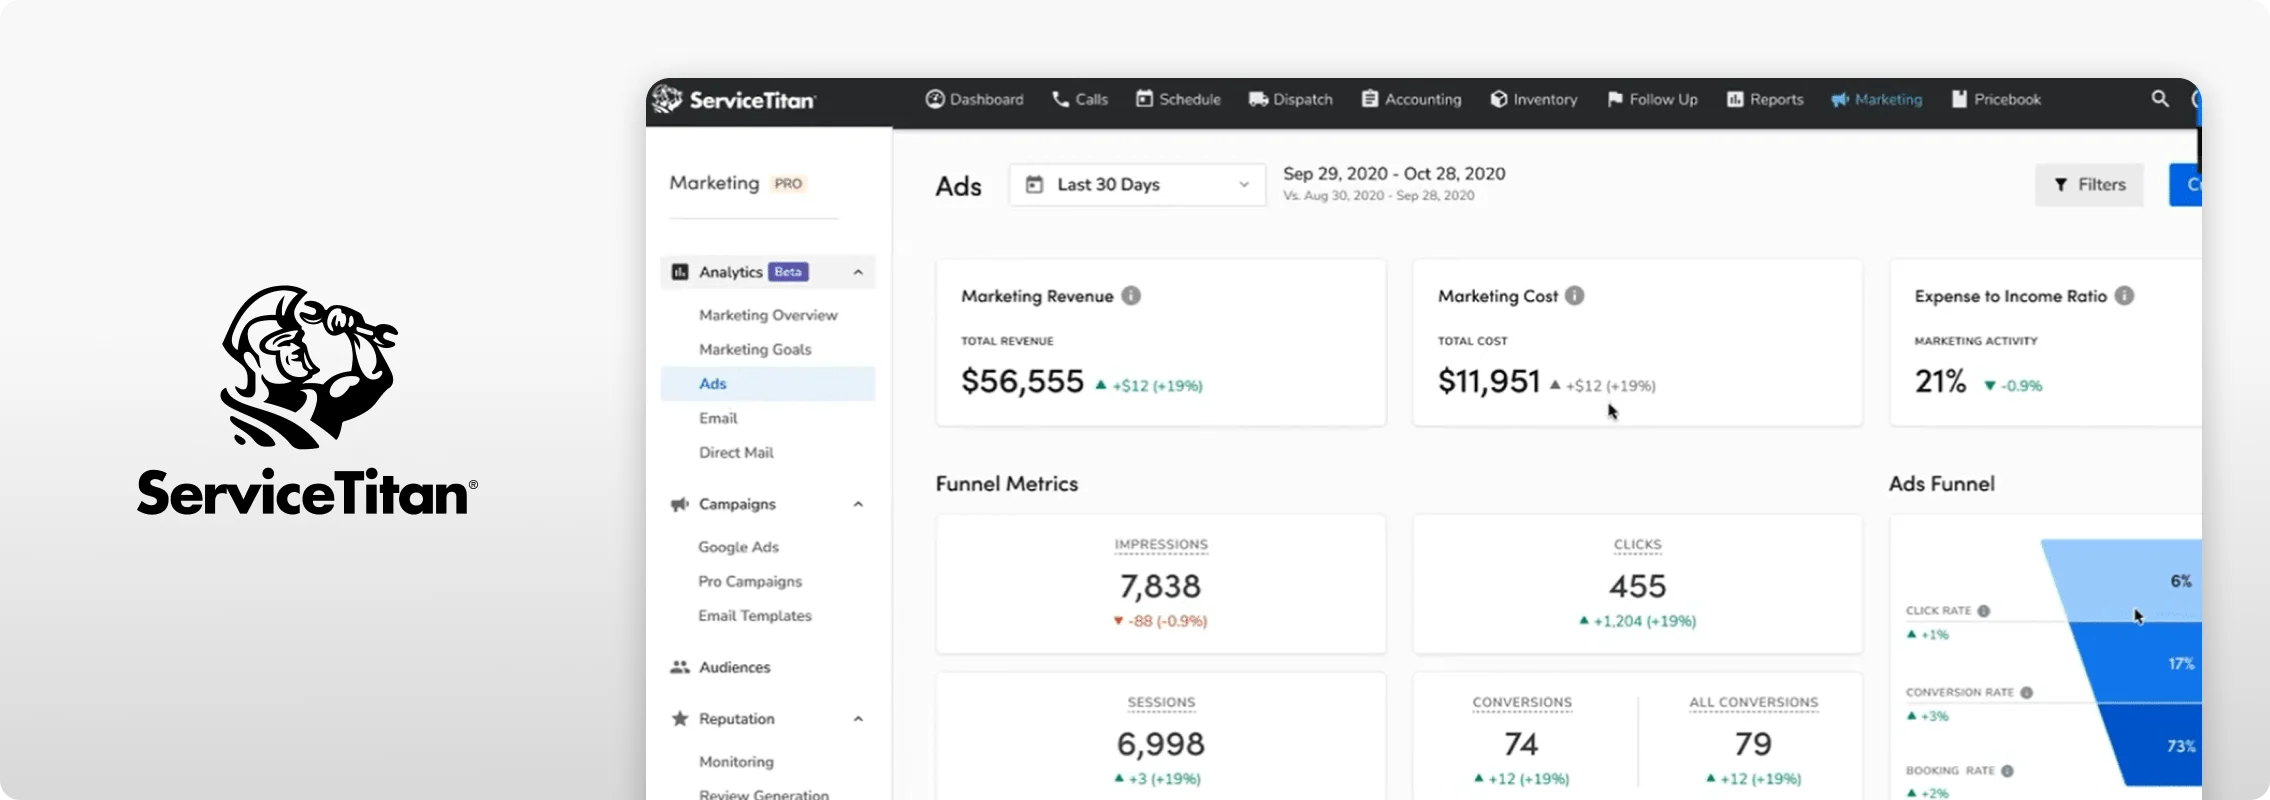Open the Filters button
Viewport: 2270px width, 800px height.
[2089, 185]
